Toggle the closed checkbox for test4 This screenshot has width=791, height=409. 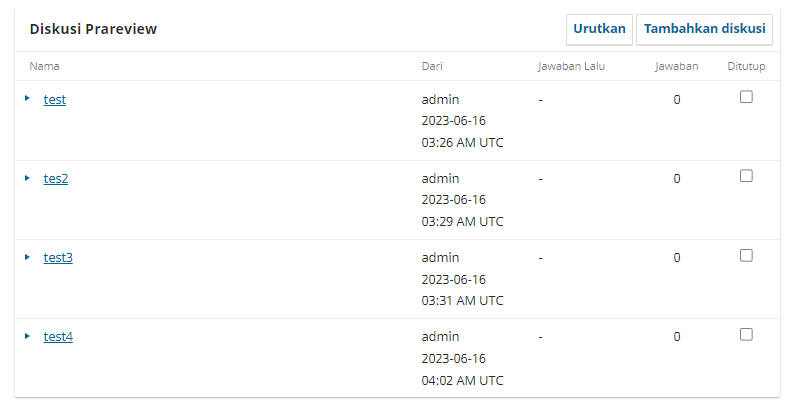coord(746,334)
